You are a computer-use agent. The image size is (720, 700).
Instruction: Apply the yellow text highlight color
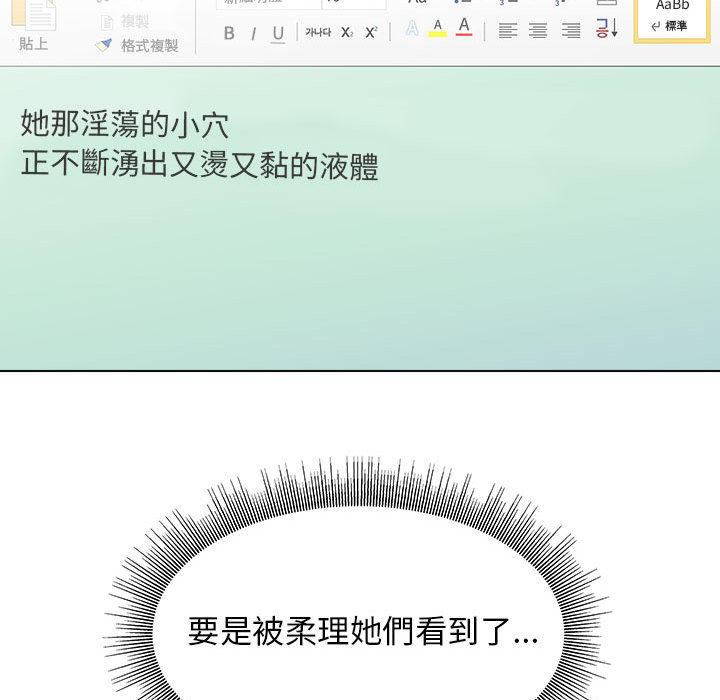[x=437, y=28]
